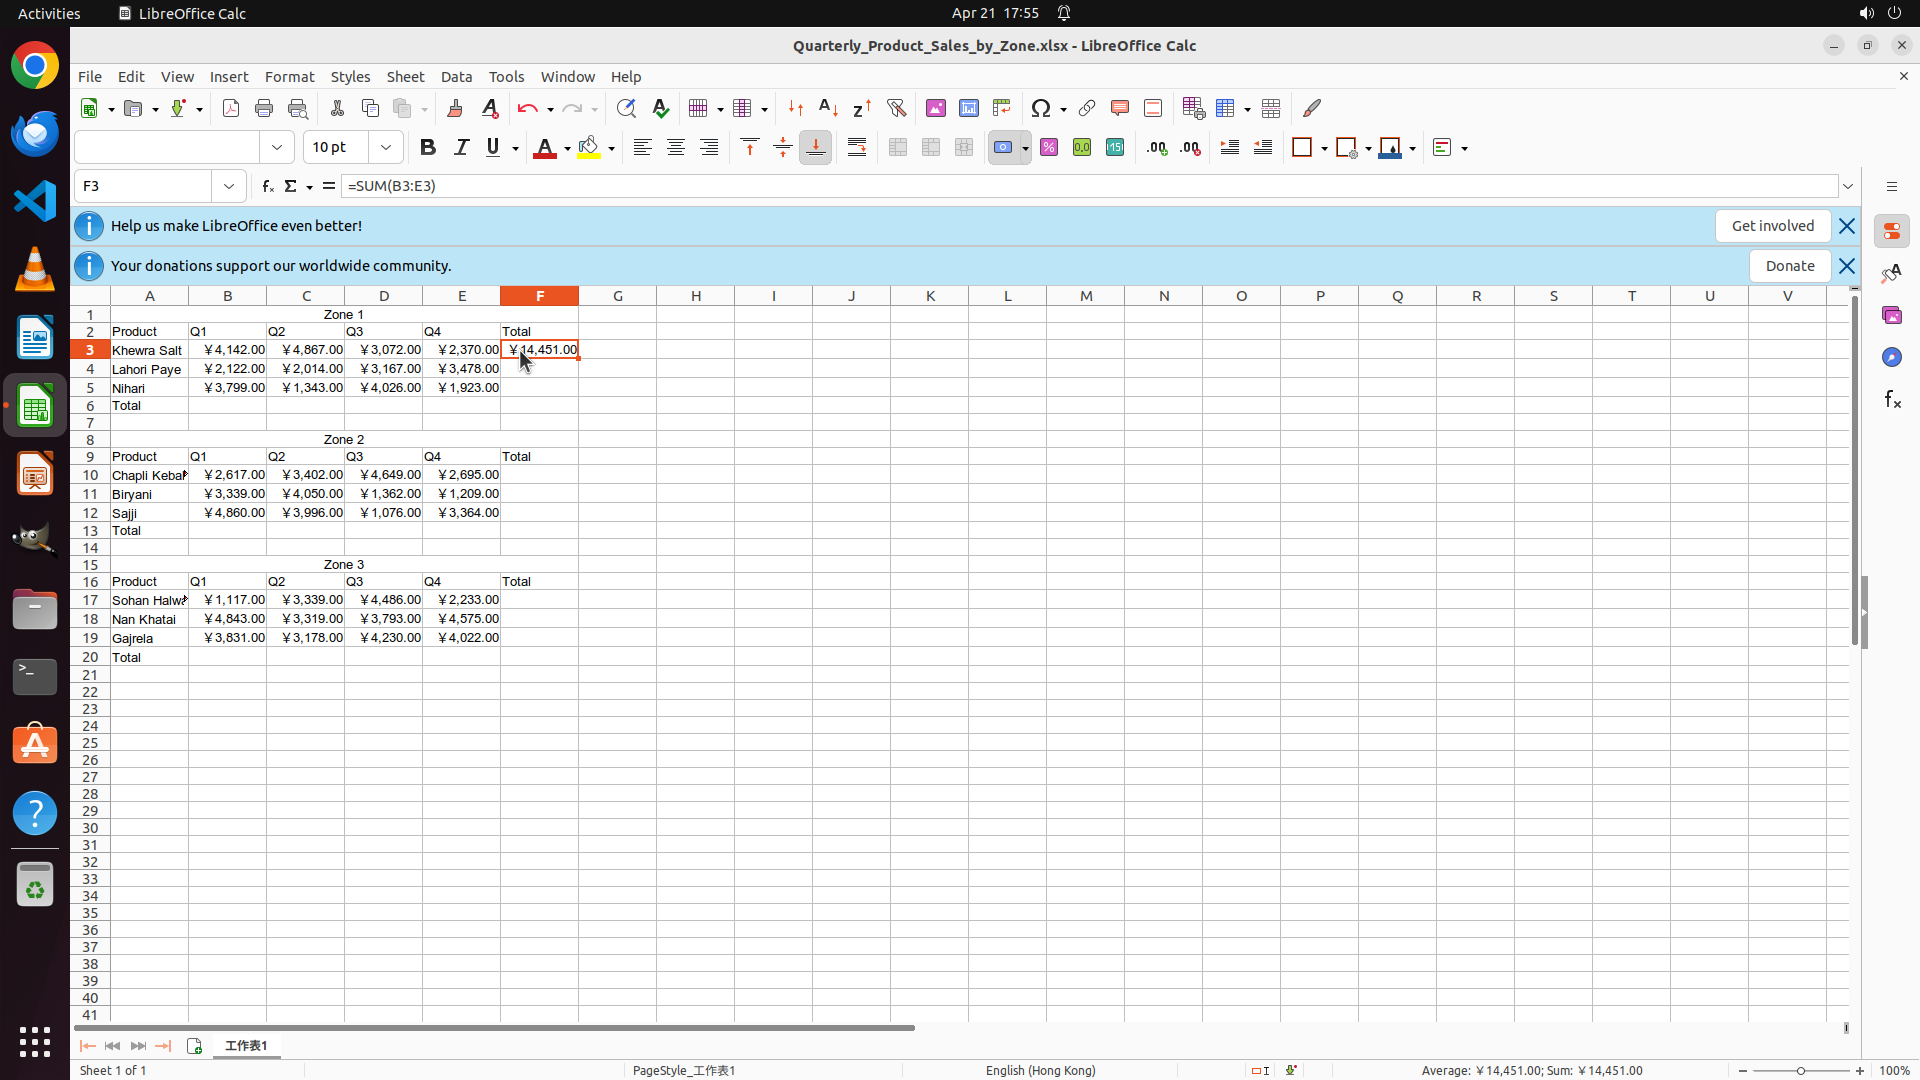This screenshot has width=1920, height=1080.
Task: Open the Data menu
Action: [456, 77]
